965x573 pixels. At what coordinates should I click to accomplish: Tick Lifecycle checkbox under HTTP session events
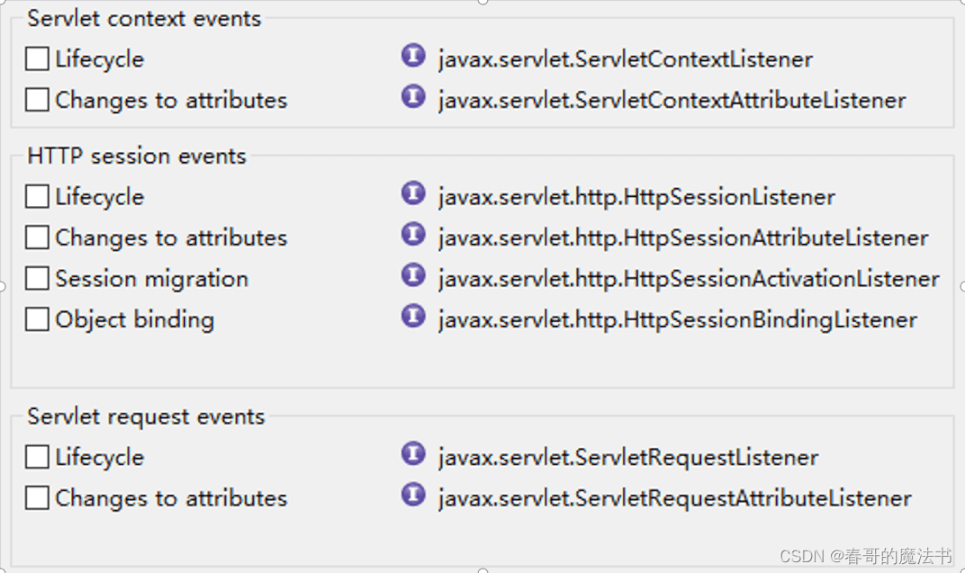tap(37, 197)
